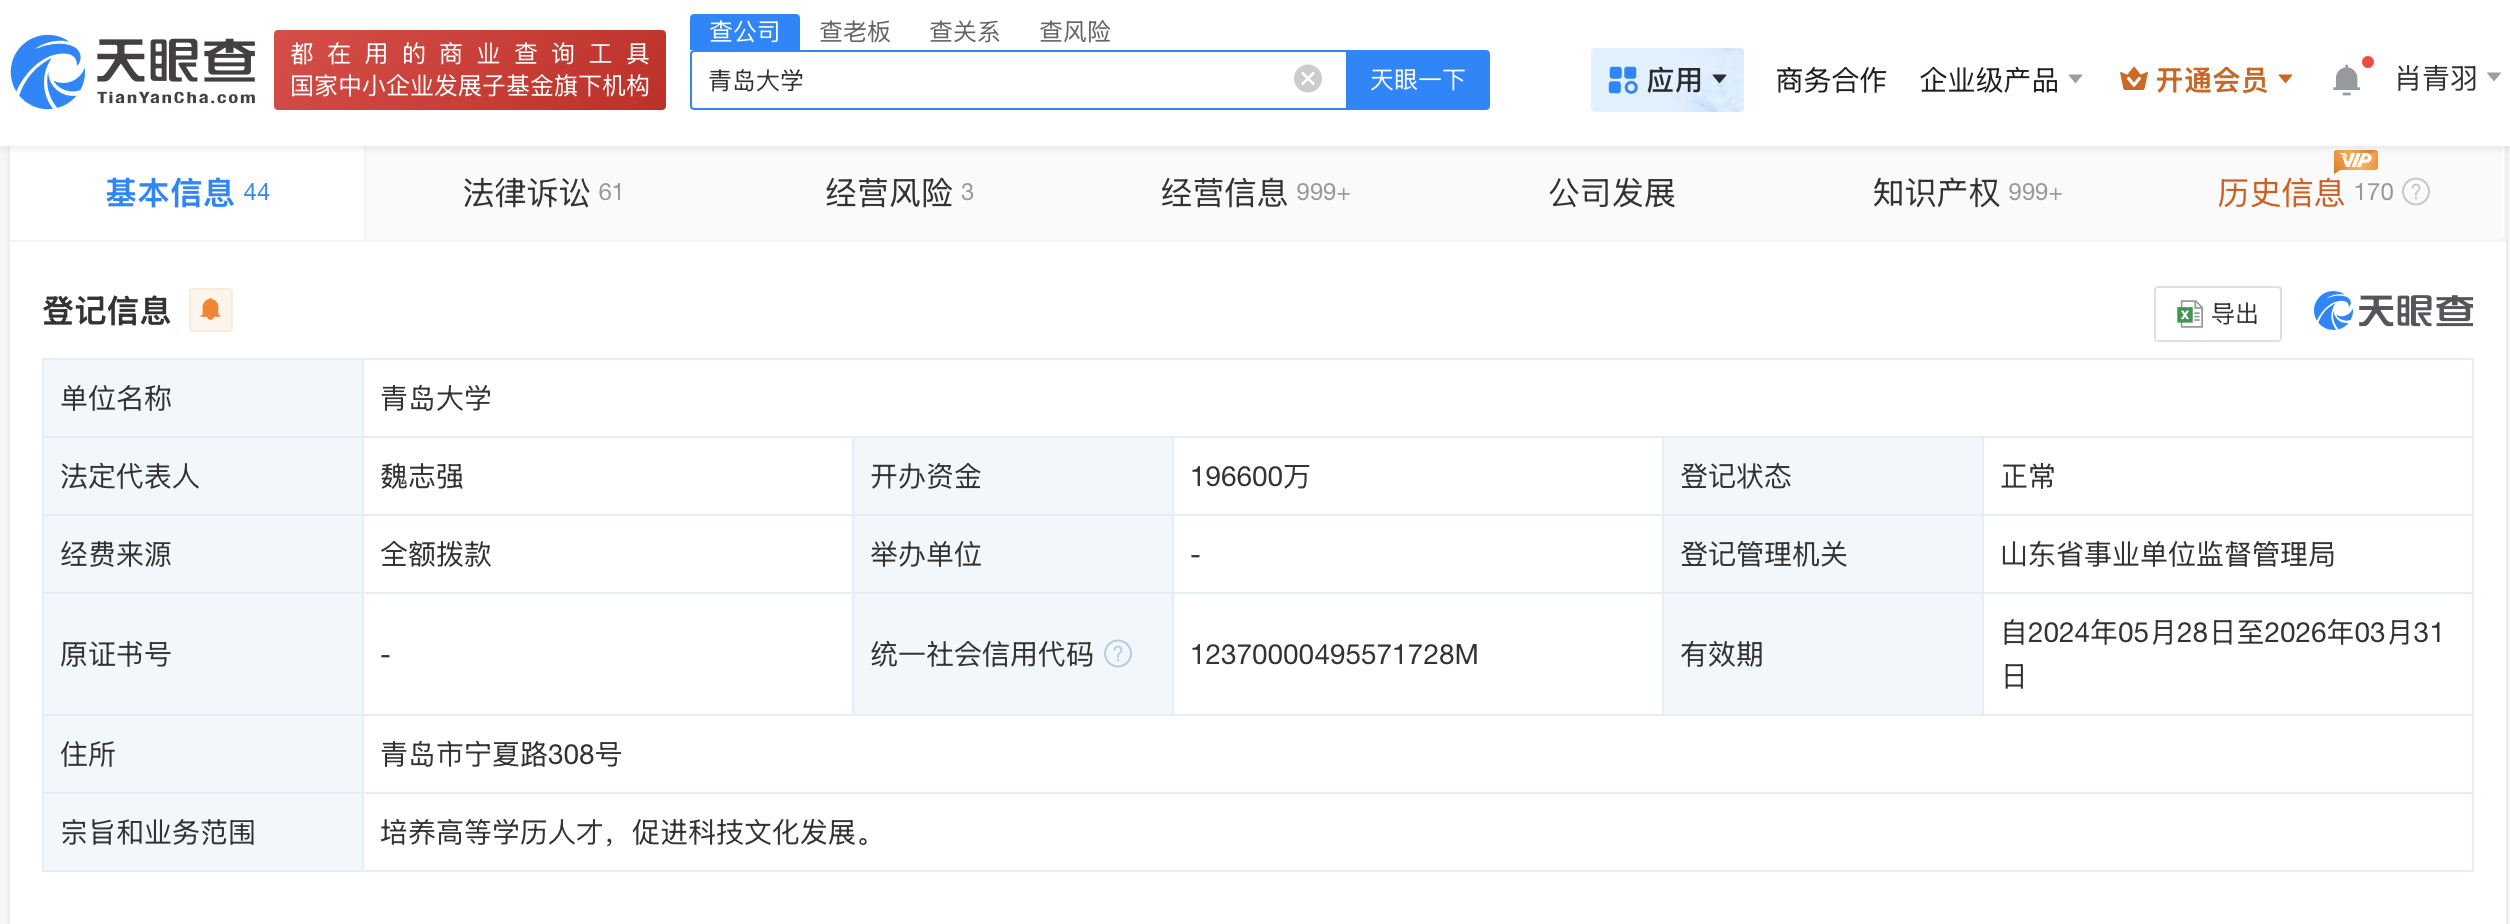Expand the 应用 dropdown
The height and width of the screenshot is (924, 2510).
coord(1667,80)
